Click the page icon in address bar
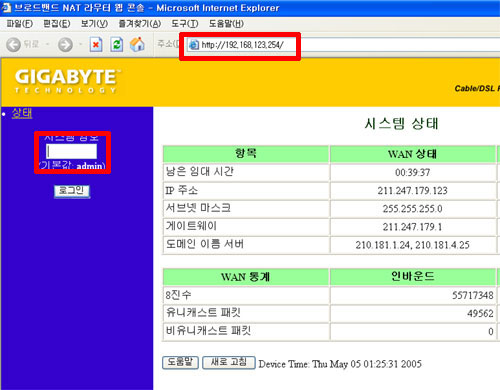This screenshot has width=500, height=390. [194, 45]
